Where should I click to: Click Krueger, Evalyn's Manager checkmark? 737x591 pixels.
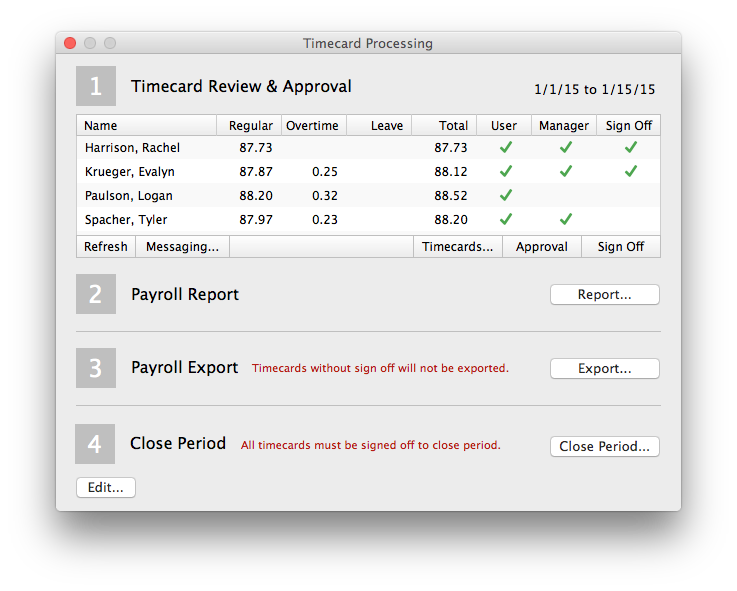click(566, 171)
